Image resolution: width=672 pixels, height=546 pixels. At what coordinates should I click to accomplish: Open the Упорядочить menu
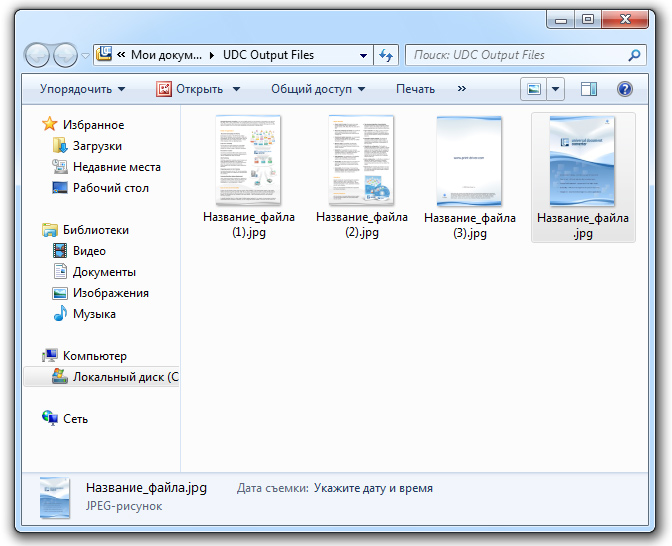tap(82, 89)
